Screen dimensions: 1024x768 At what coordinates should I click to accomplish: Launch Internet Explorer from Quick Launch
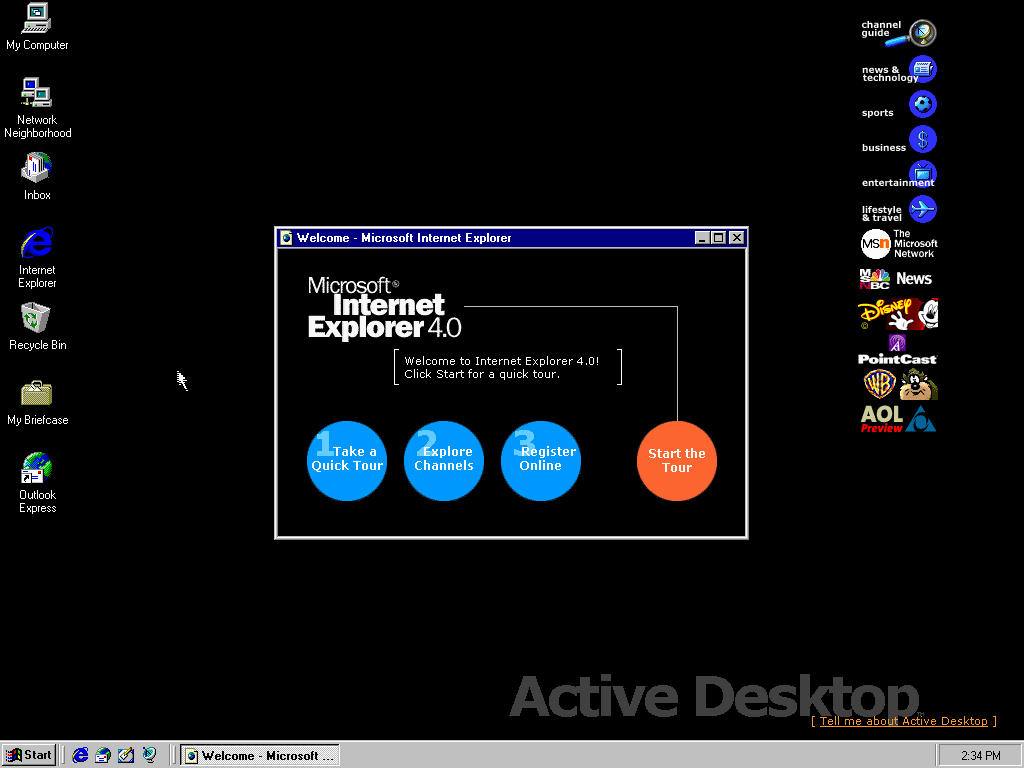point(80,756)
